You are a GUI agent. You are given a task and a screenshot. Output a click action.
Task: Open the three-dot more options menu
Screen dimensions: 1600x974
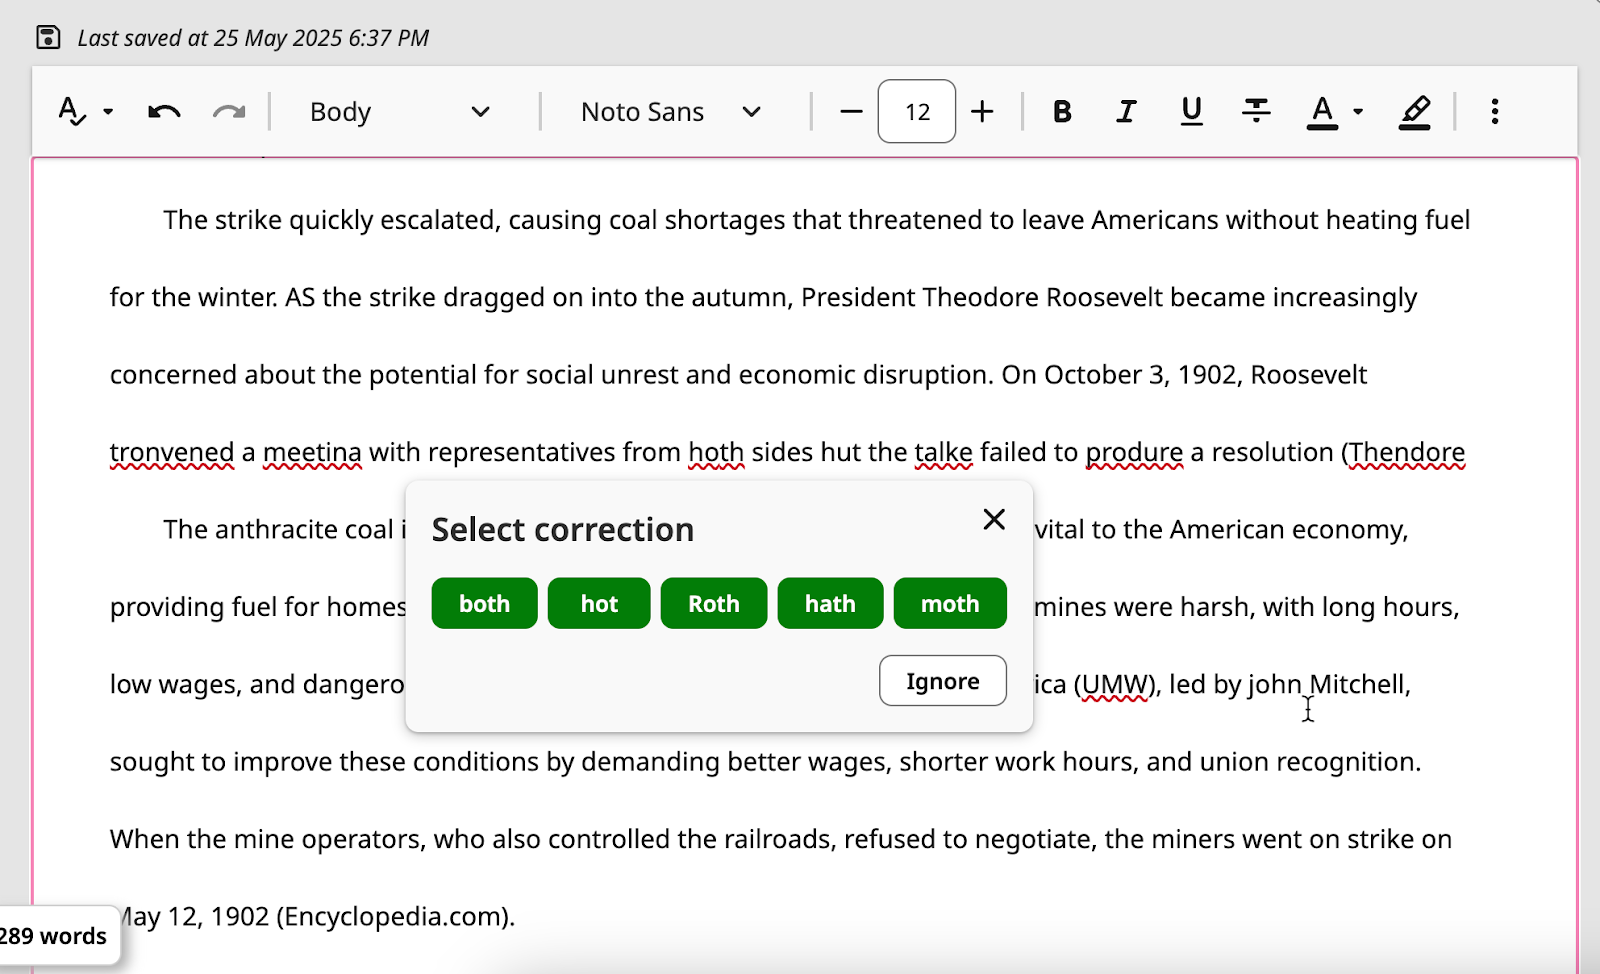1494,111
